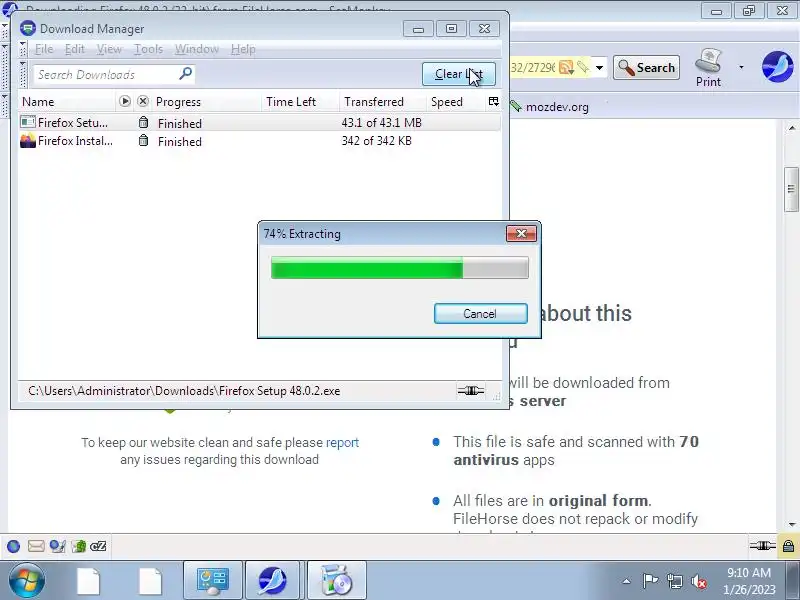The width and height of the screenshot is (800, 600).
Task: Click the SeaMonkey taskbar button
Action: click(x=273, y=580)
